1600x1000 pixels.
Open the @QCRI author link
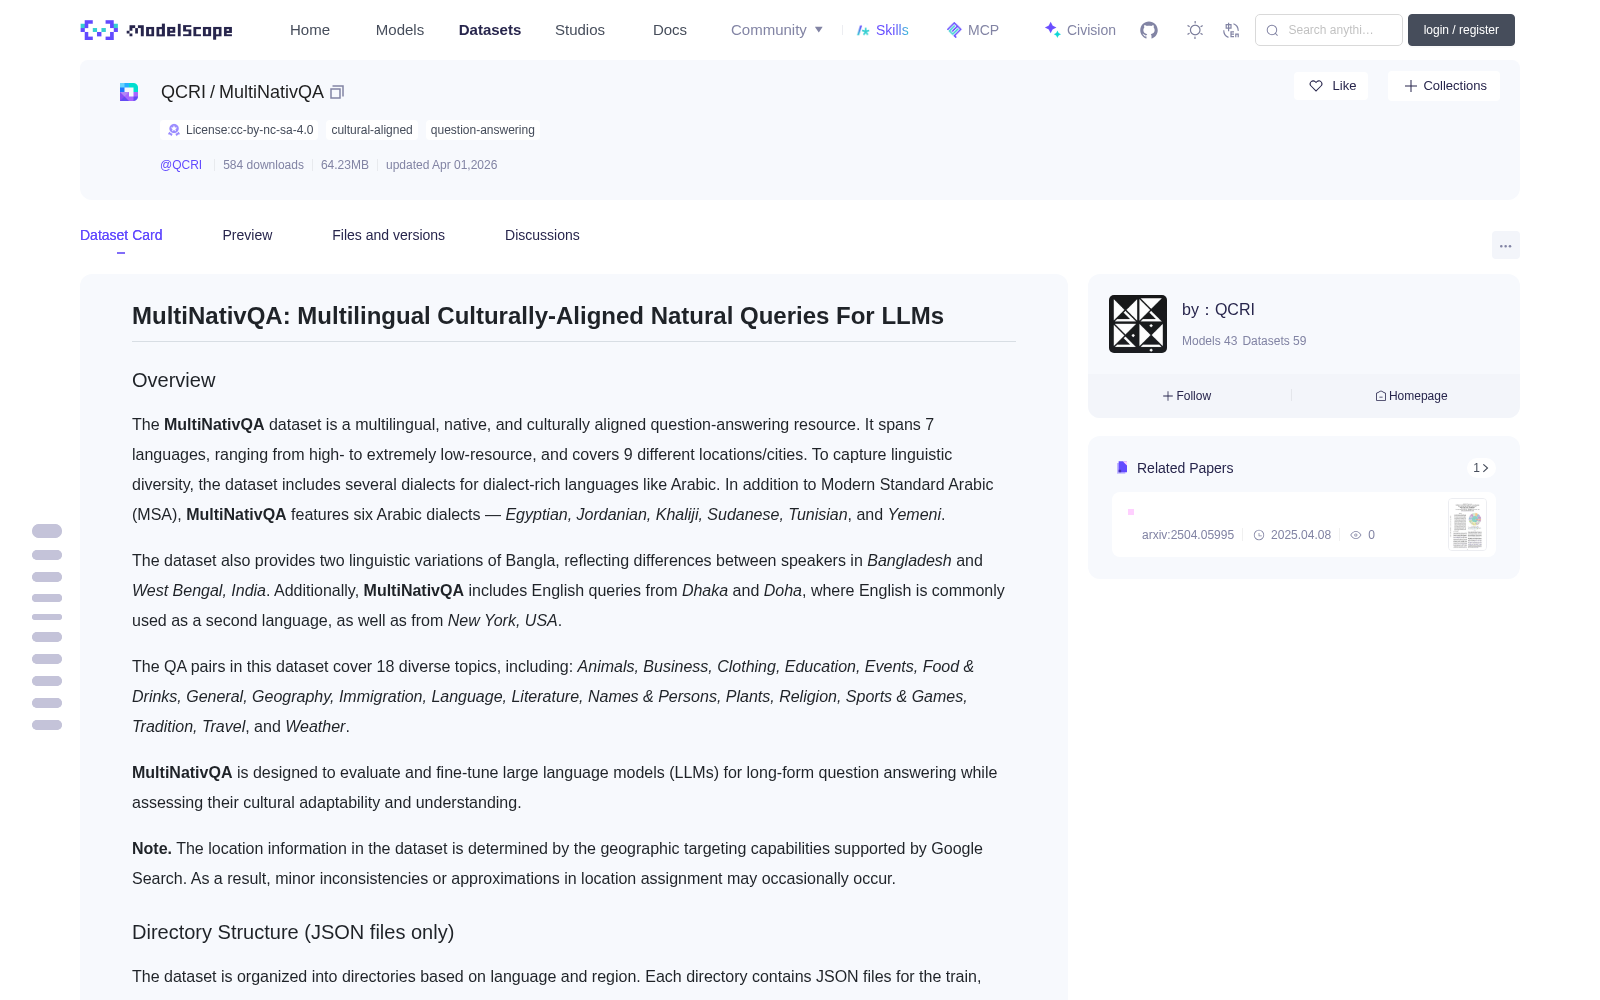click(x=181, y=165)
